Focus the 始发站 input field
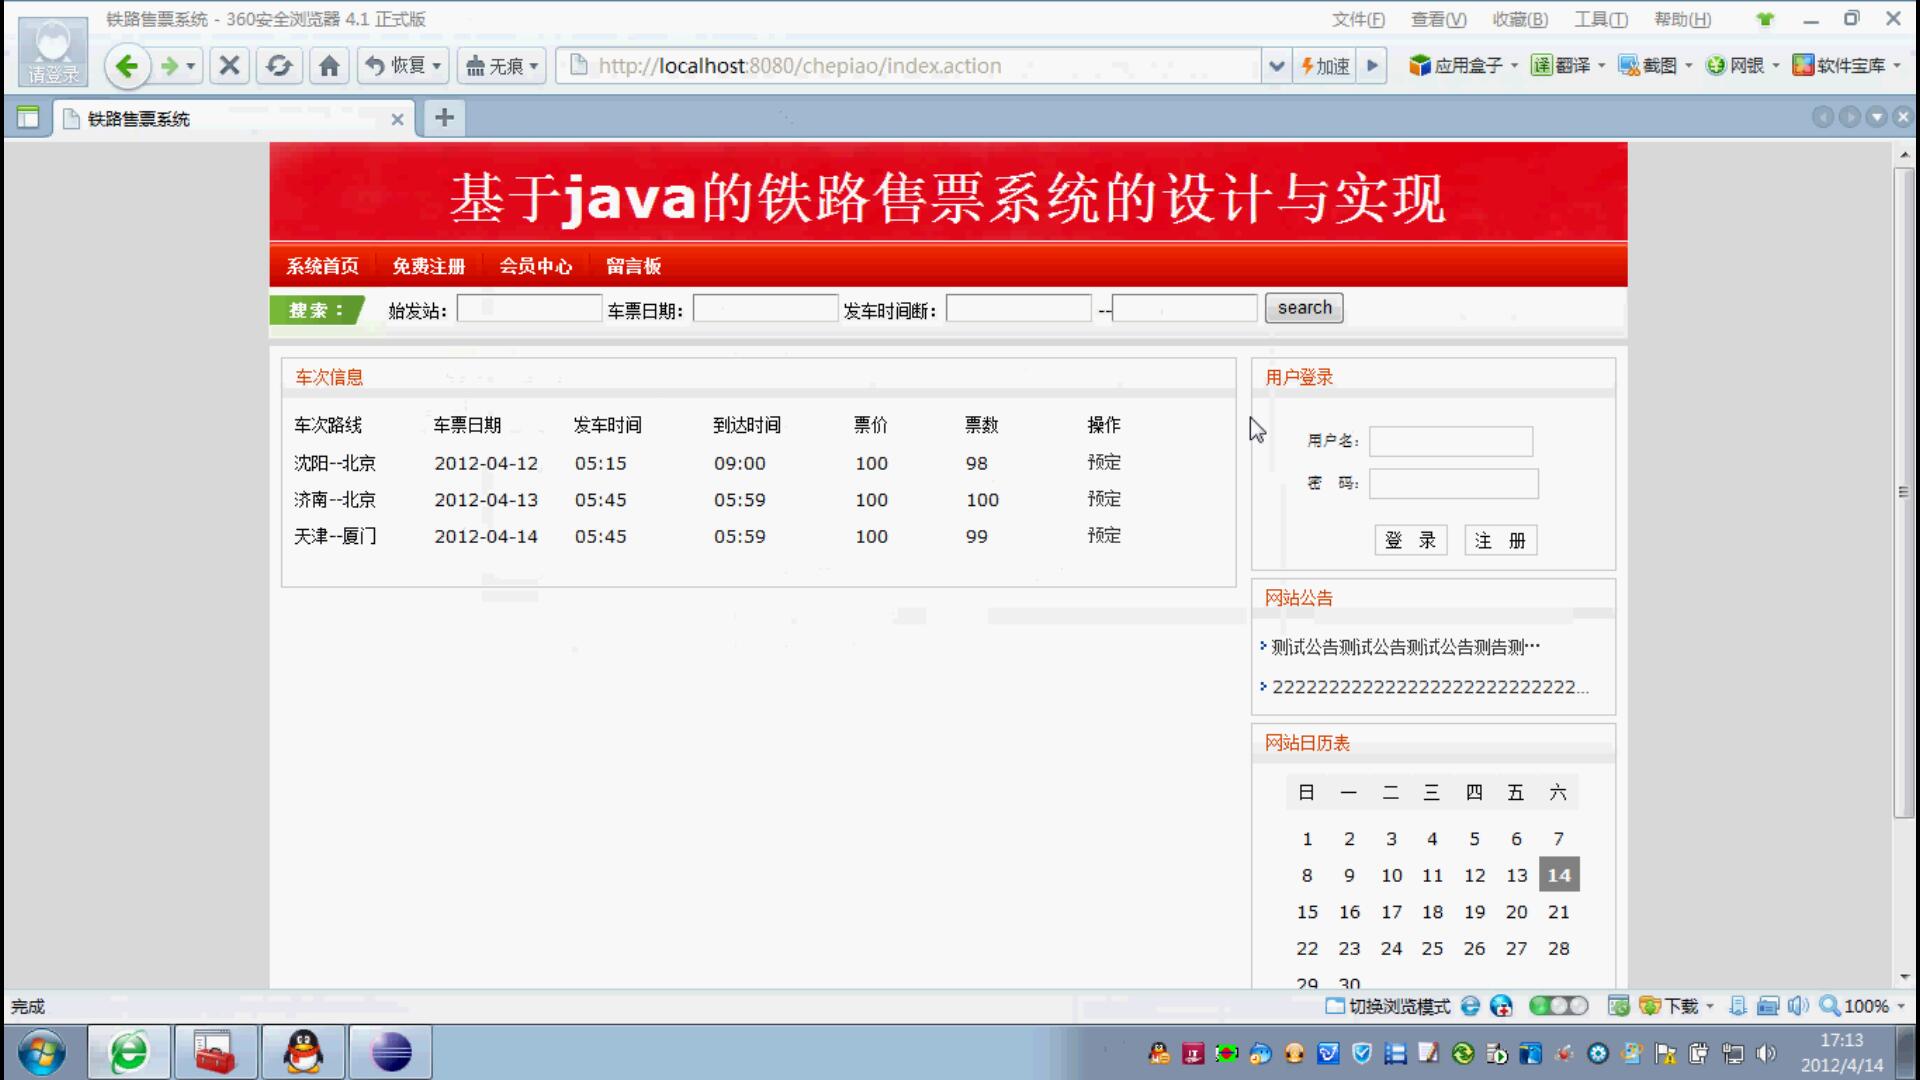 pos(529,308)
